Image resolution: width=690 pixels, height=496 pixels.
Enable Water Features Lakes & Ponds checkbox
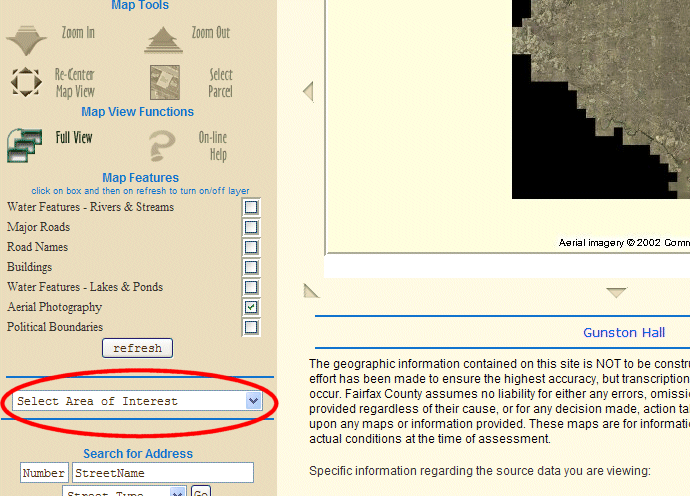pyautogui.click(x=251, y=287)
